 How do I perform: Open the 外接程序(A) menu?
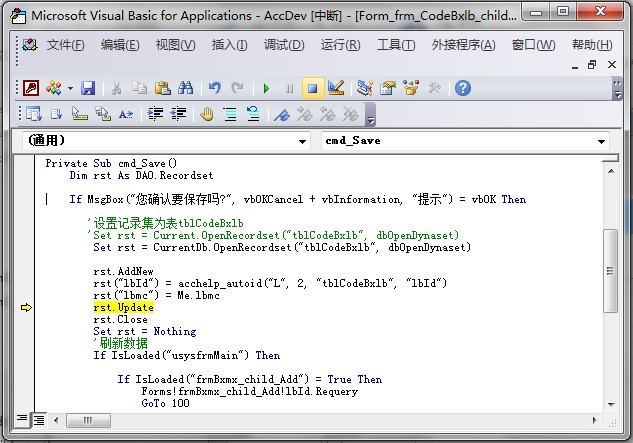[x=463, y=45]
